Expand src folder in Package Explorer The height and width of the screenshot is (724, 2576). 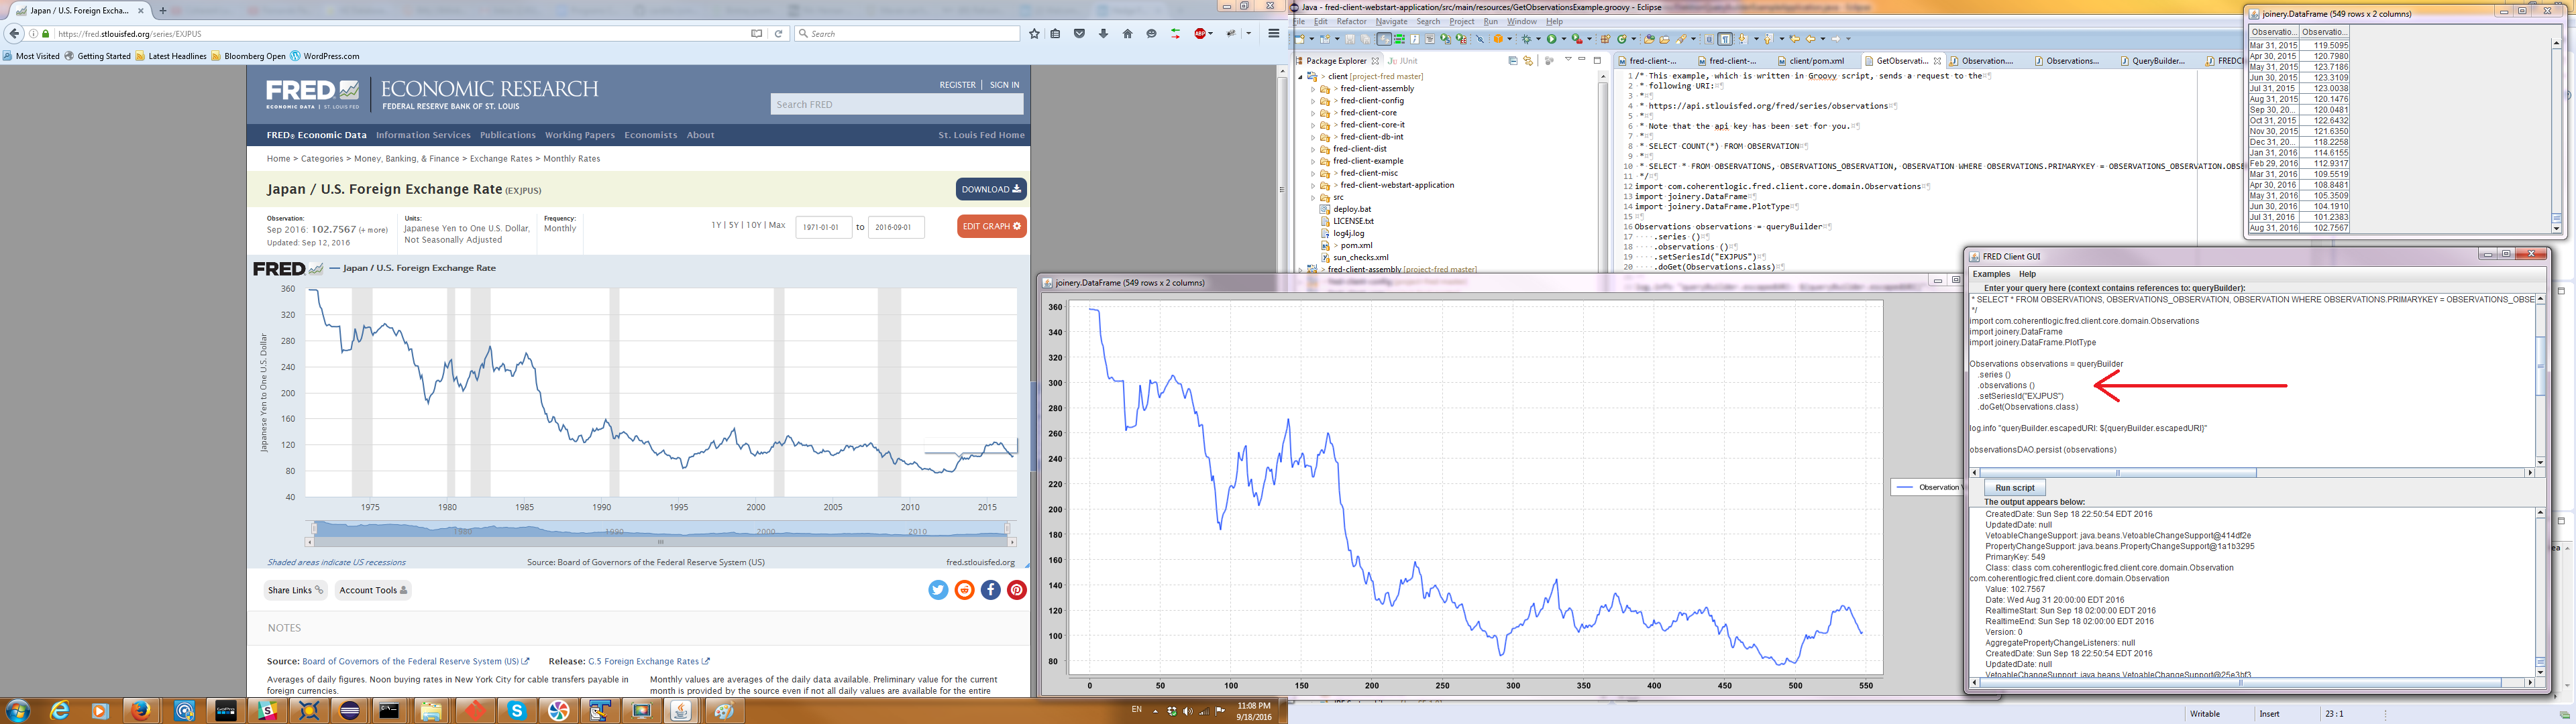1313,198
